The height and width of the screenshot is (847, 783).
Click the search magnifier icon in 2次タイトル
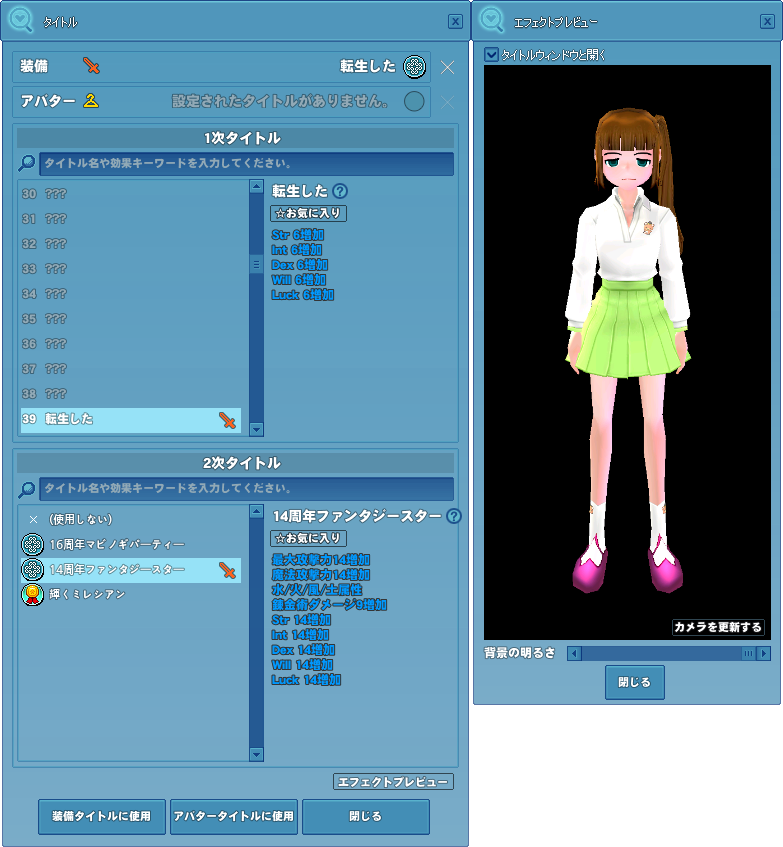[x=26, y=489]
